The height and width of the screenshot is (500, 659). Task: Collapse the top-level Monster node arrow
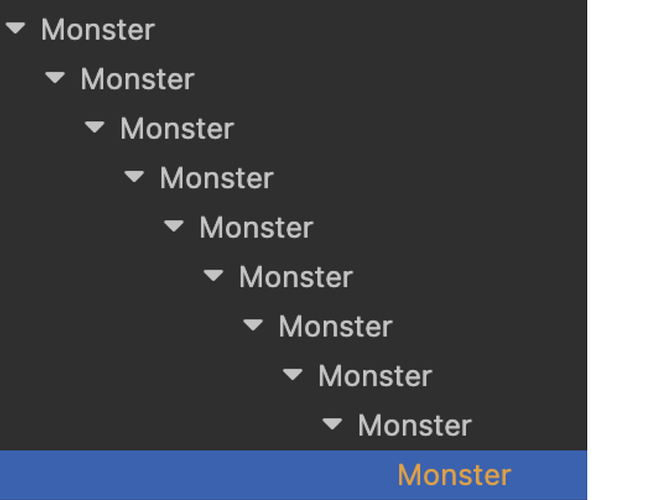(x=15, y=29)
